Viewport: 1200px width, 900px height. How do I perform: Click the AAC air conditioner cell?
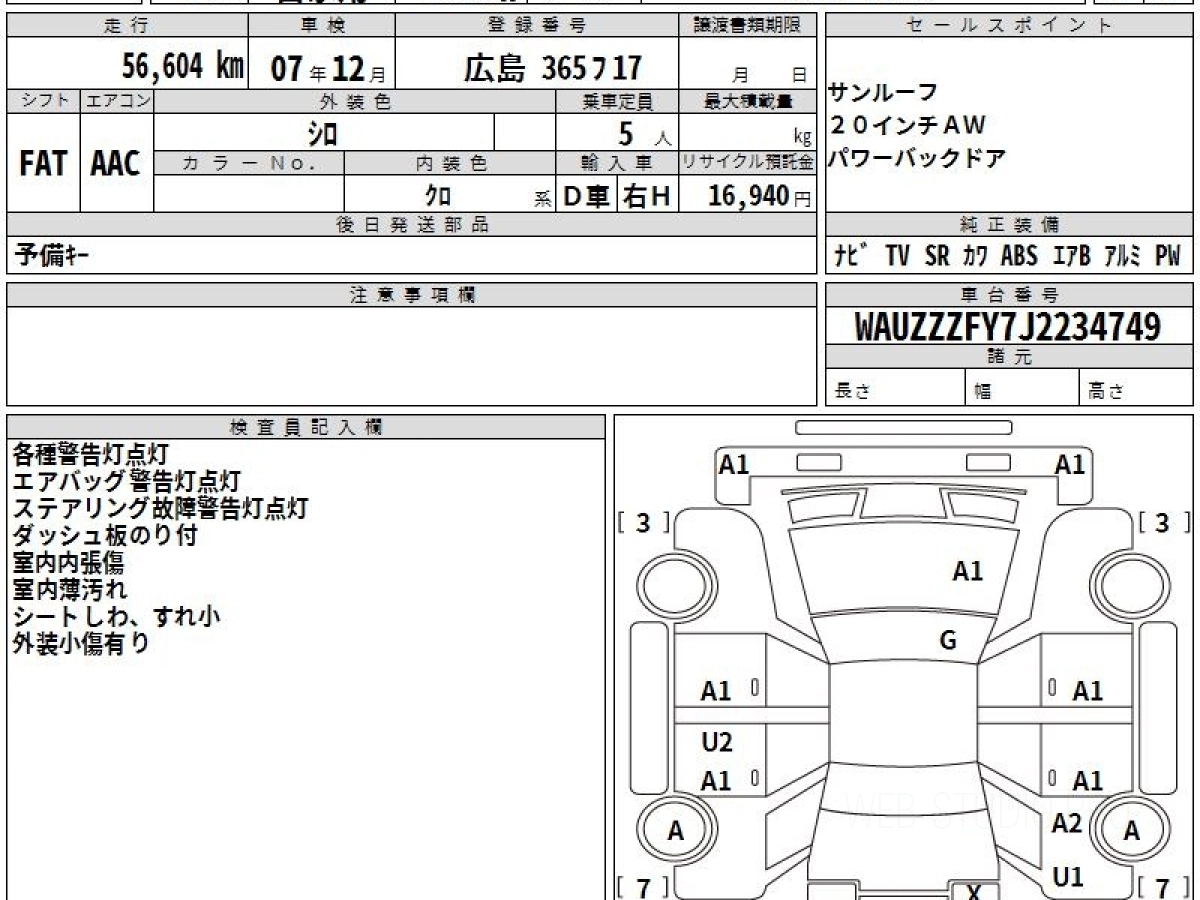pyautogui.click(x=116, y=164)
